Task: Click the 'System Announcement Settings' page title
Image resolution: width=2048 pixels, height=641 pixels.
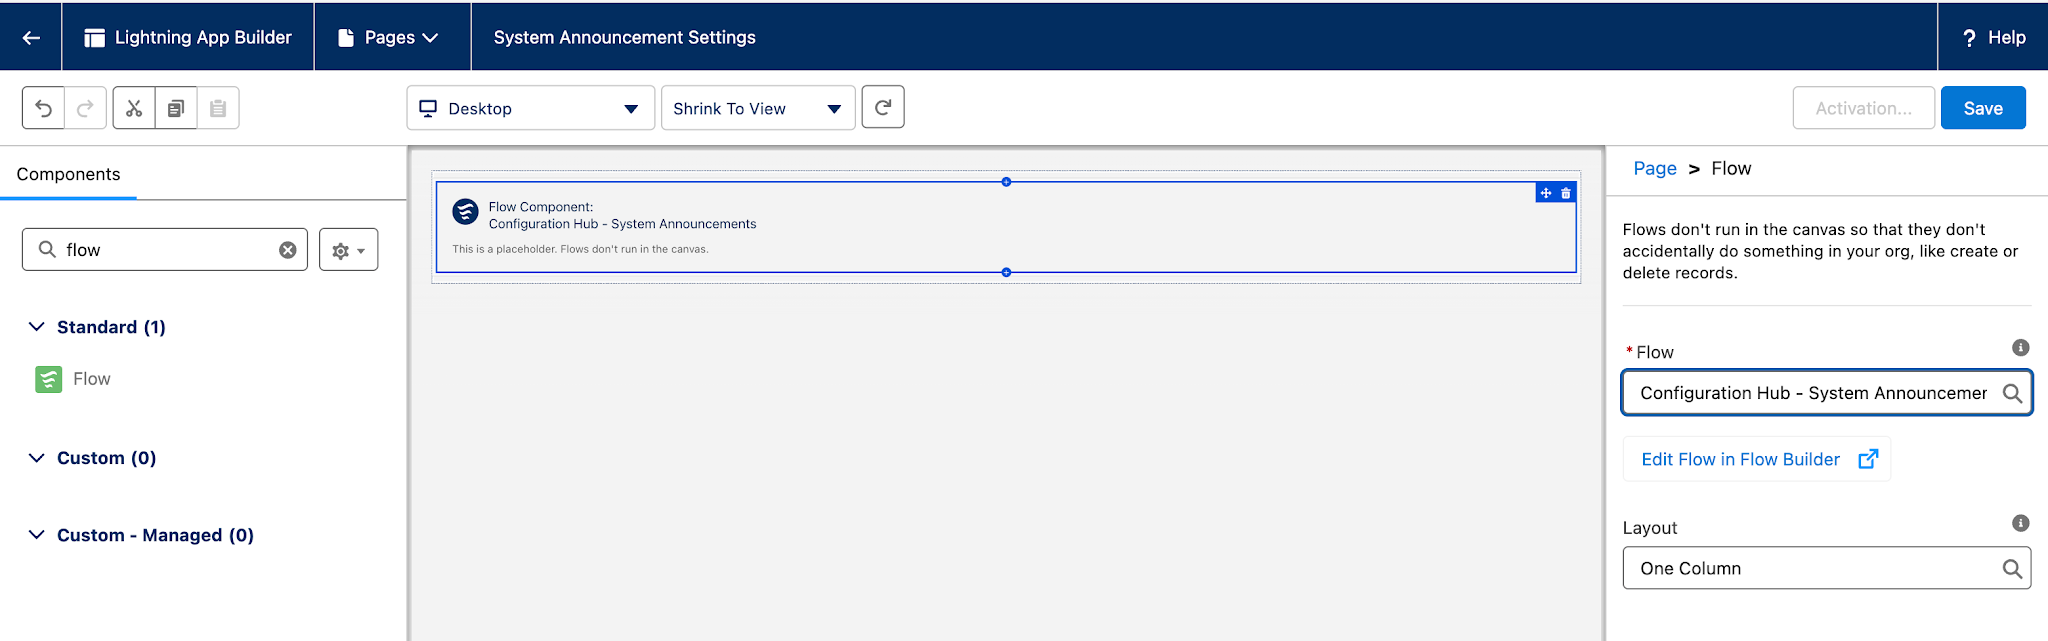Action: point(624,37)
